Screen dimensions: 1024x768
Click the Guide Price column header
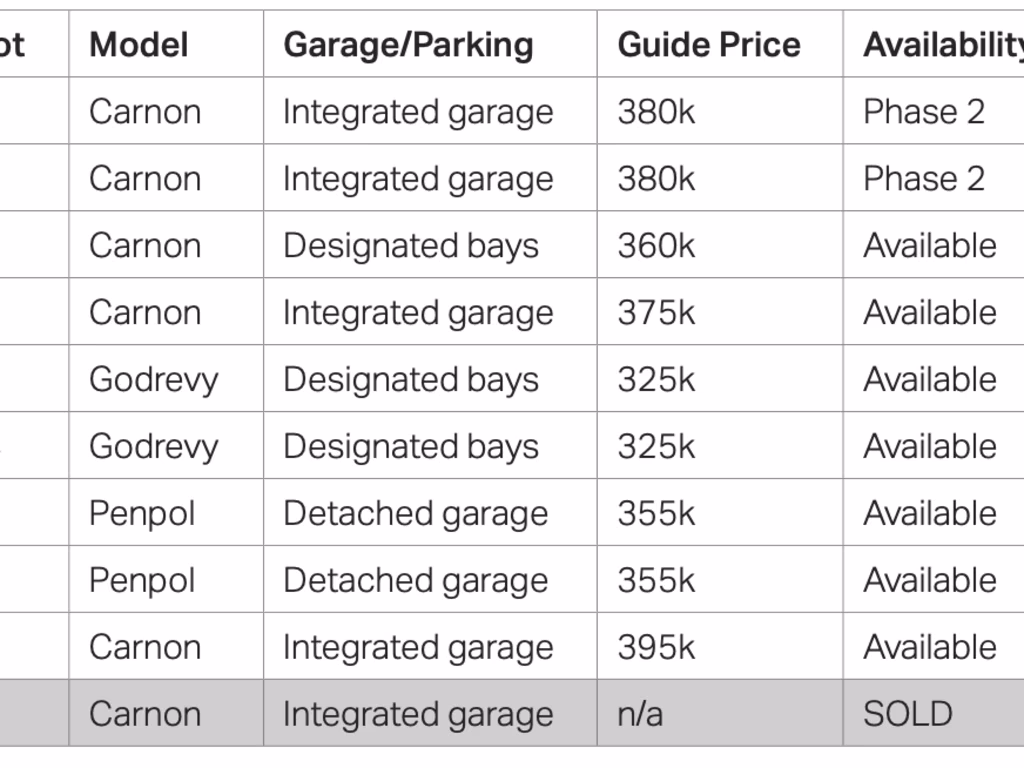tap(709, 44)
